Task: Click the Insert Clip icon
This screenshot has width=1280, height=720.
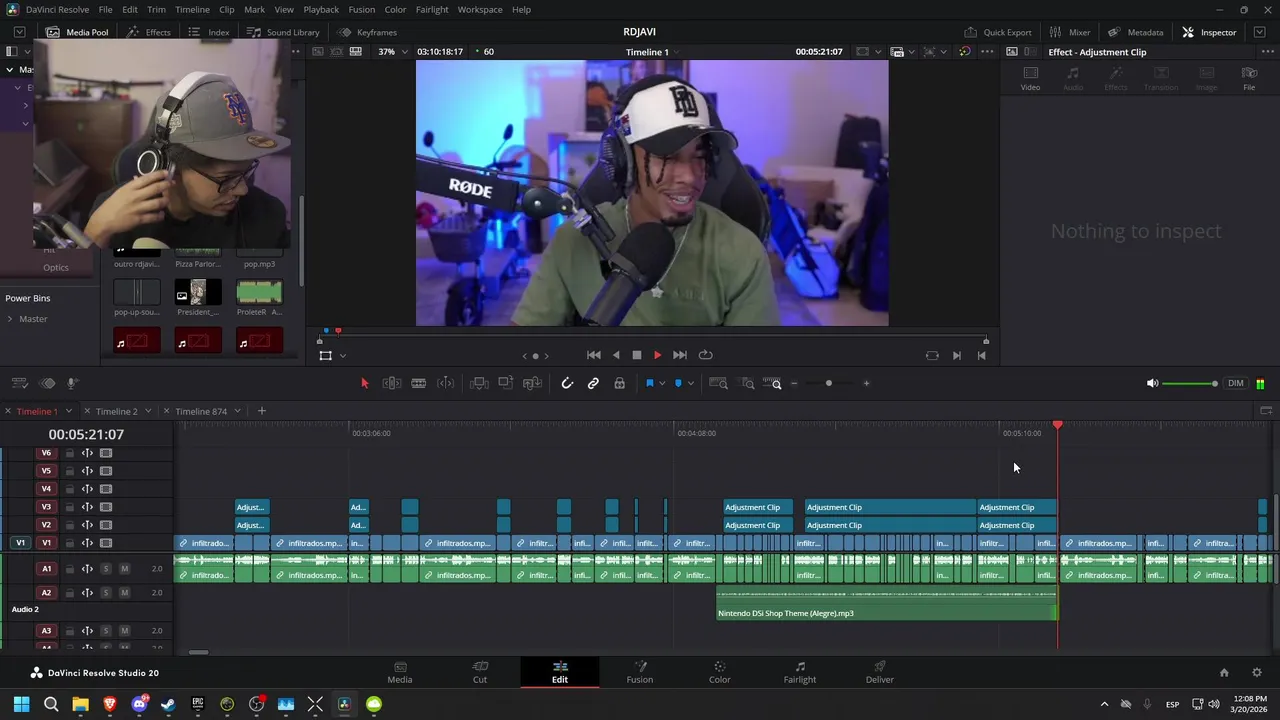Action: click(x=479, y=383)
